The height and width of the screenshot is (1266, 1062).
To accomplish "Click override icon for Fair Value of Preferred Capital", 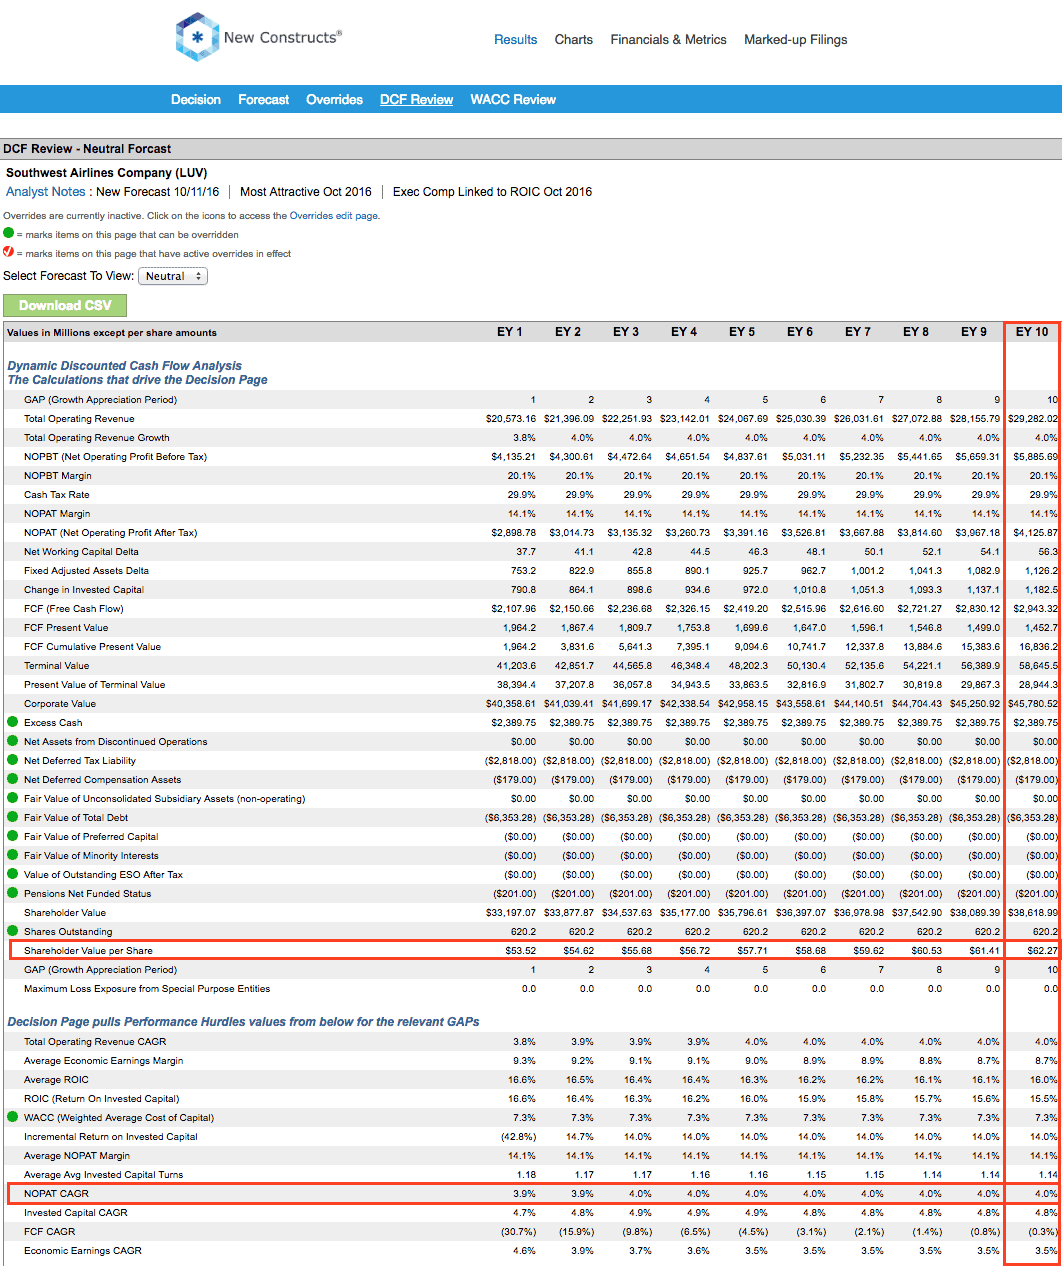I will tap(13, 836).
